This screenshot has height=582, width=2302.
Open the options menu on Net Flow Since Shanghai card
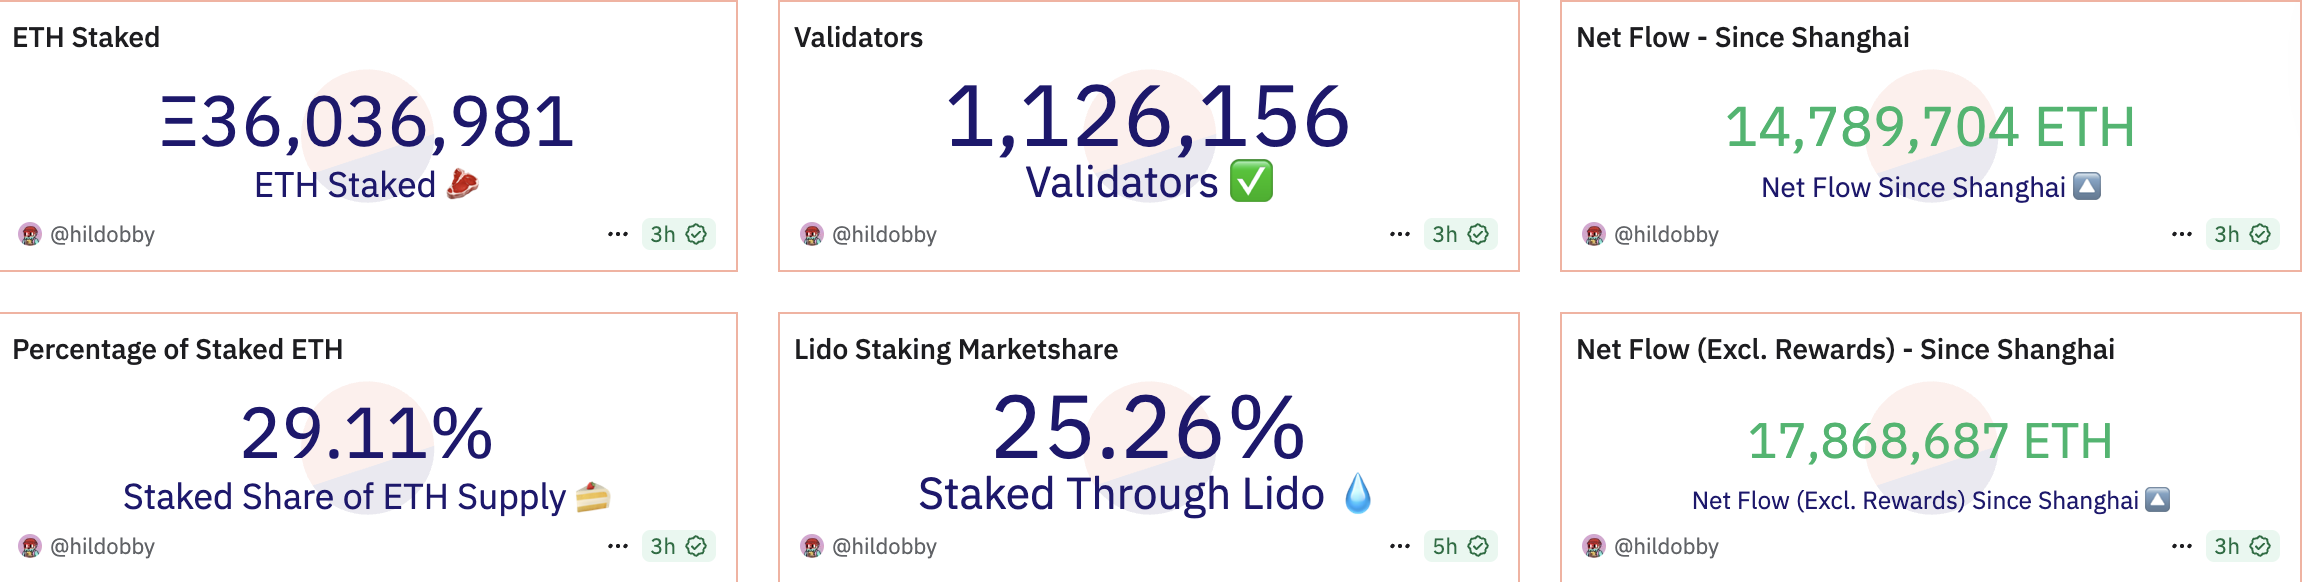click(2180, 234)
